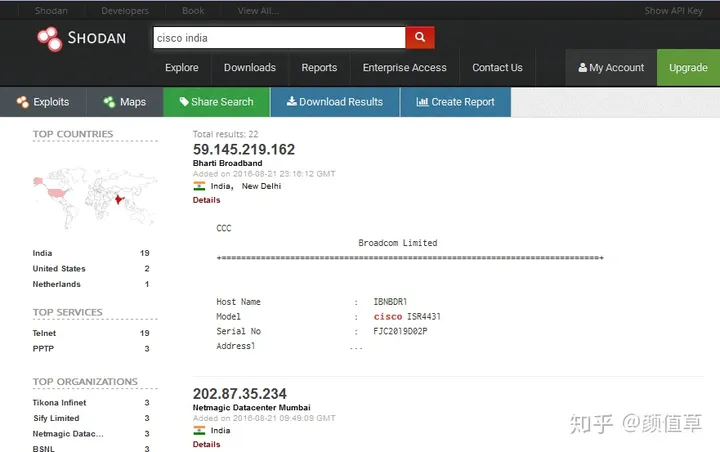The image size is (720, 452).
Task: Click the My Account user icon
Action: click(x=583, y=68)
